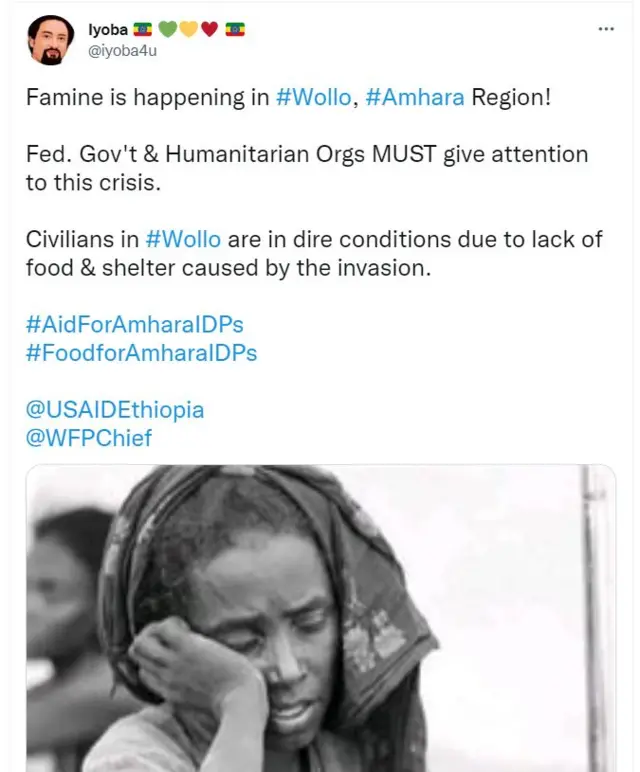Image resolution: width=640 pixels, height=772 pixels.
Task: Expand the attached black-and-white photo
Action: coord(320,618)
